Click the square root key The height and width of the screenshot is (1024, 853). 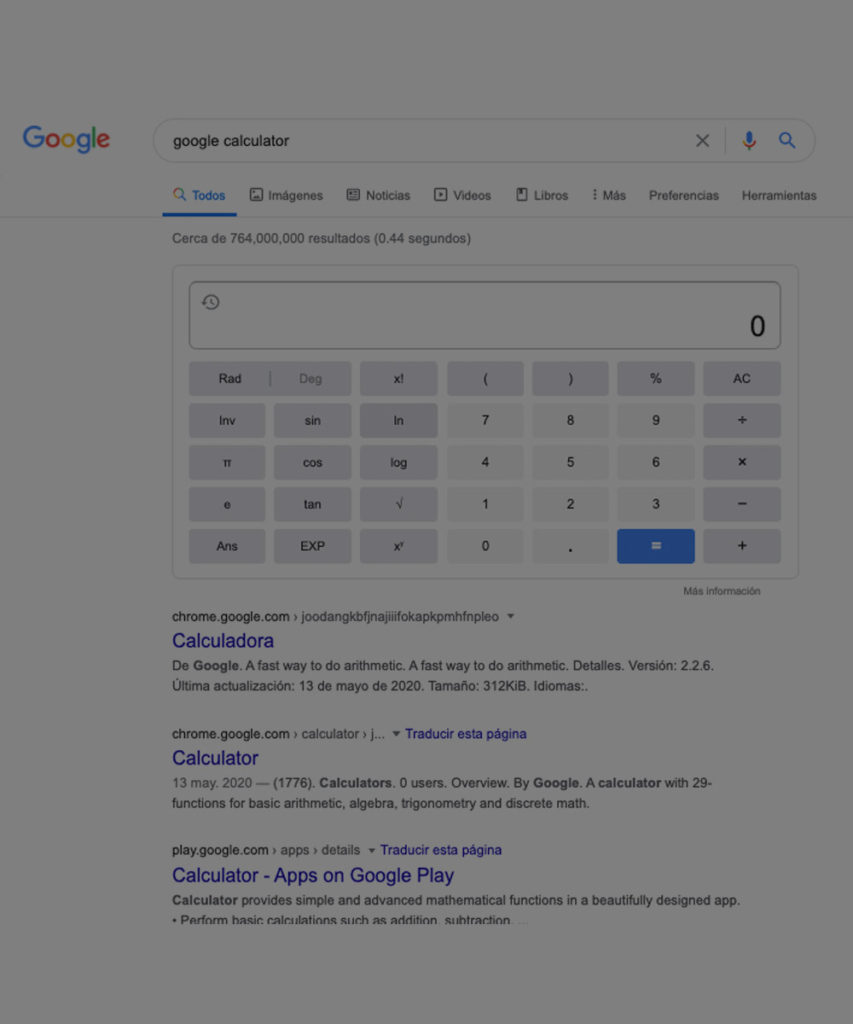tap(398, 504)
